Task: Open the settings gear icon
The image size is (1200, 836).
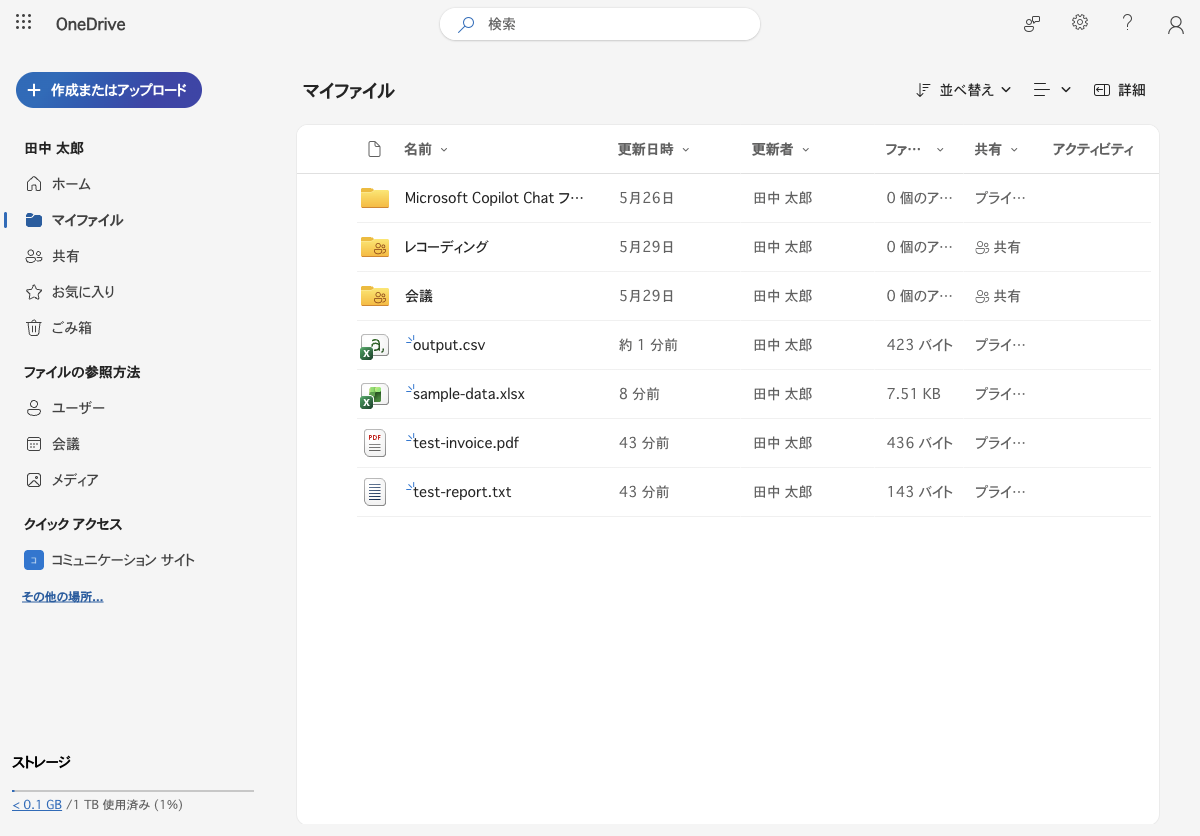Action: click(1080, 23)
